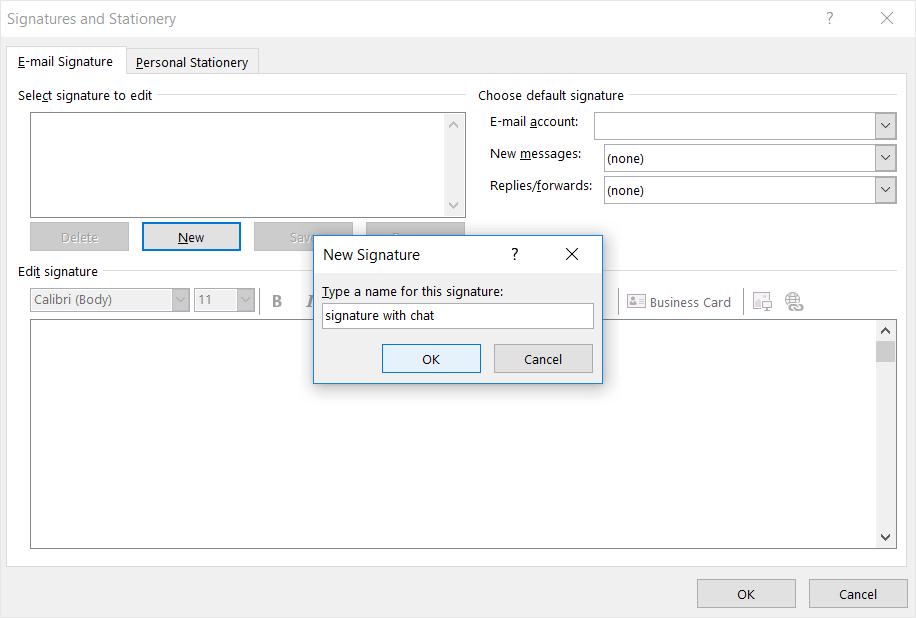Expand the New messages dropdown showing (none)
916x618 pixels.
(885, 158)
